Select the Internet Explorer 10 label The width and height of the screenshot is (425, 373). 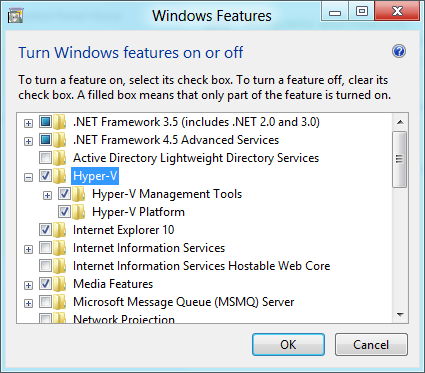[x=124, y=230]
